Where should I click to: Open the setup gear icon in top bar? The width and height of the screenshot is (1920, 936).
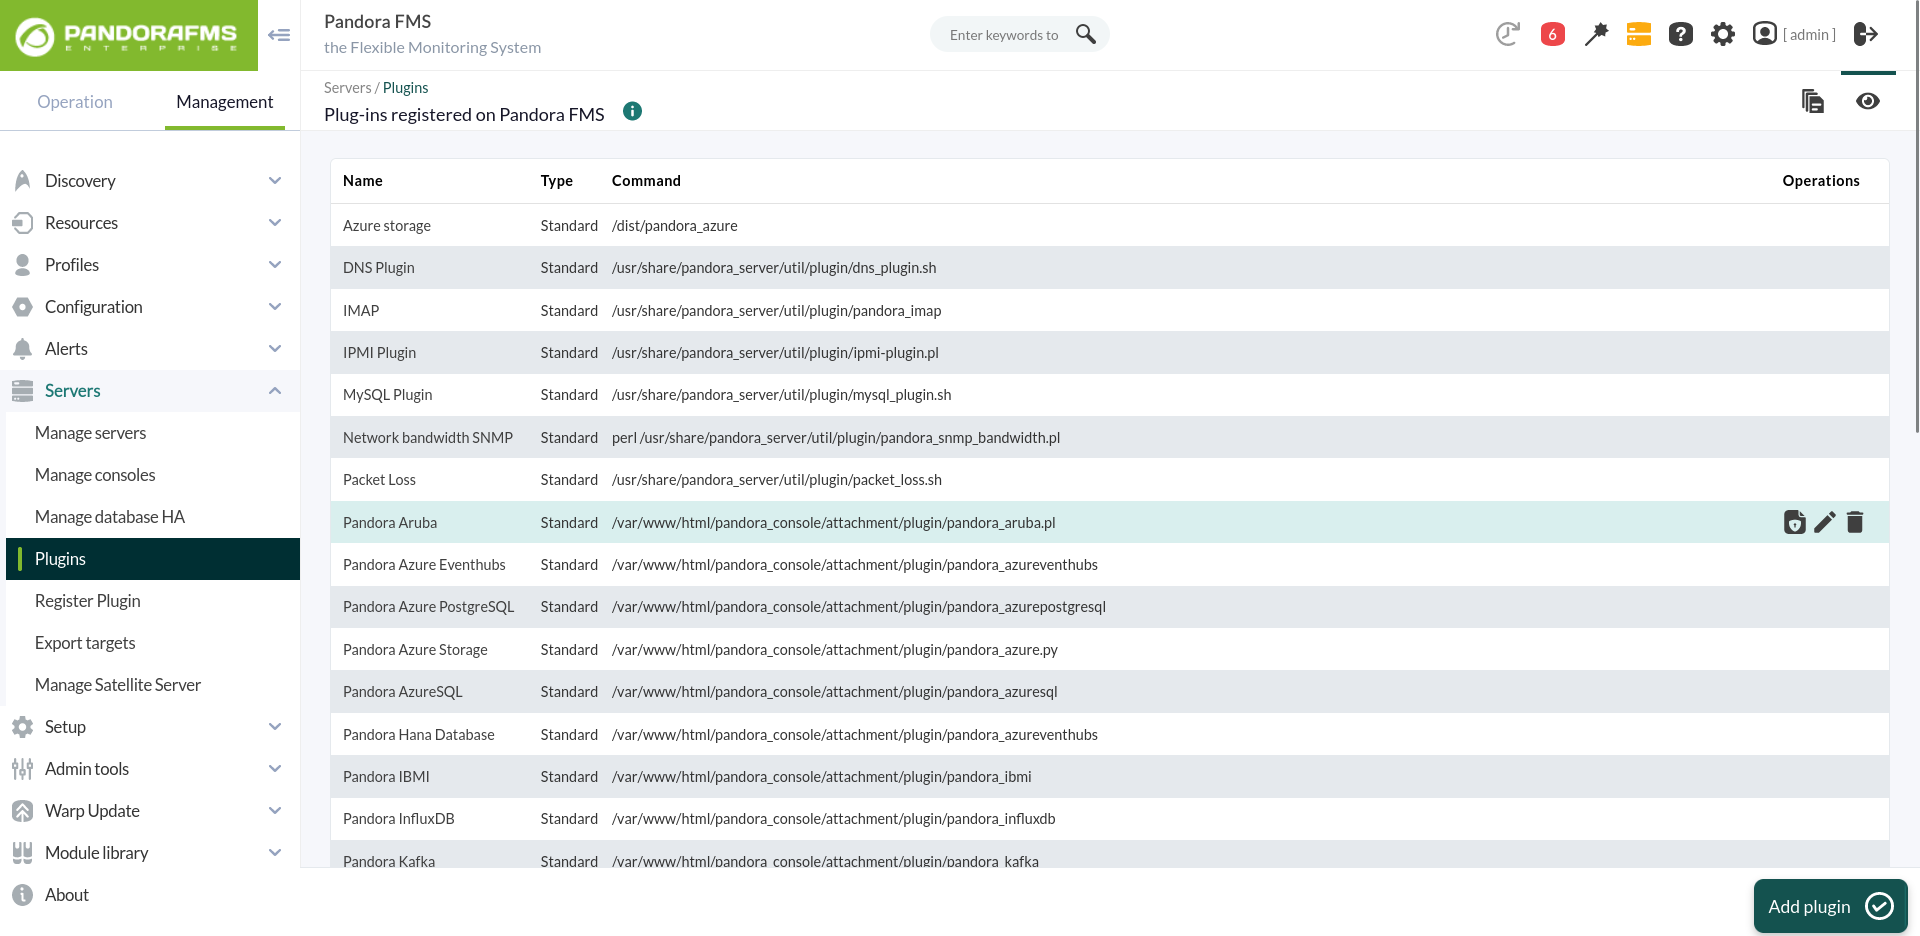[1723, 34]
